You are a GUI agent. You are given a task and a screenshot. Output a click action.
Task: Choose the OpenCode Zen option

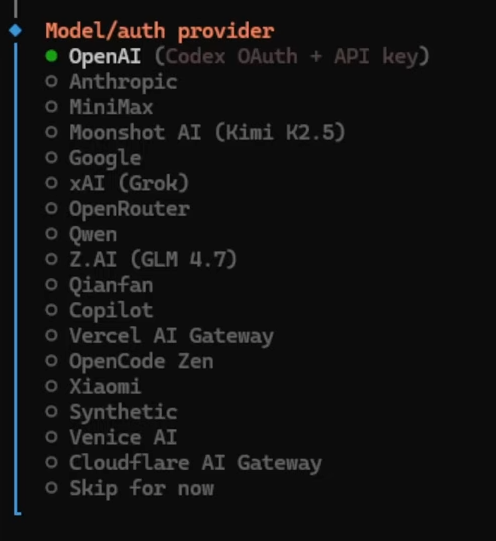[x=129, y=361]
